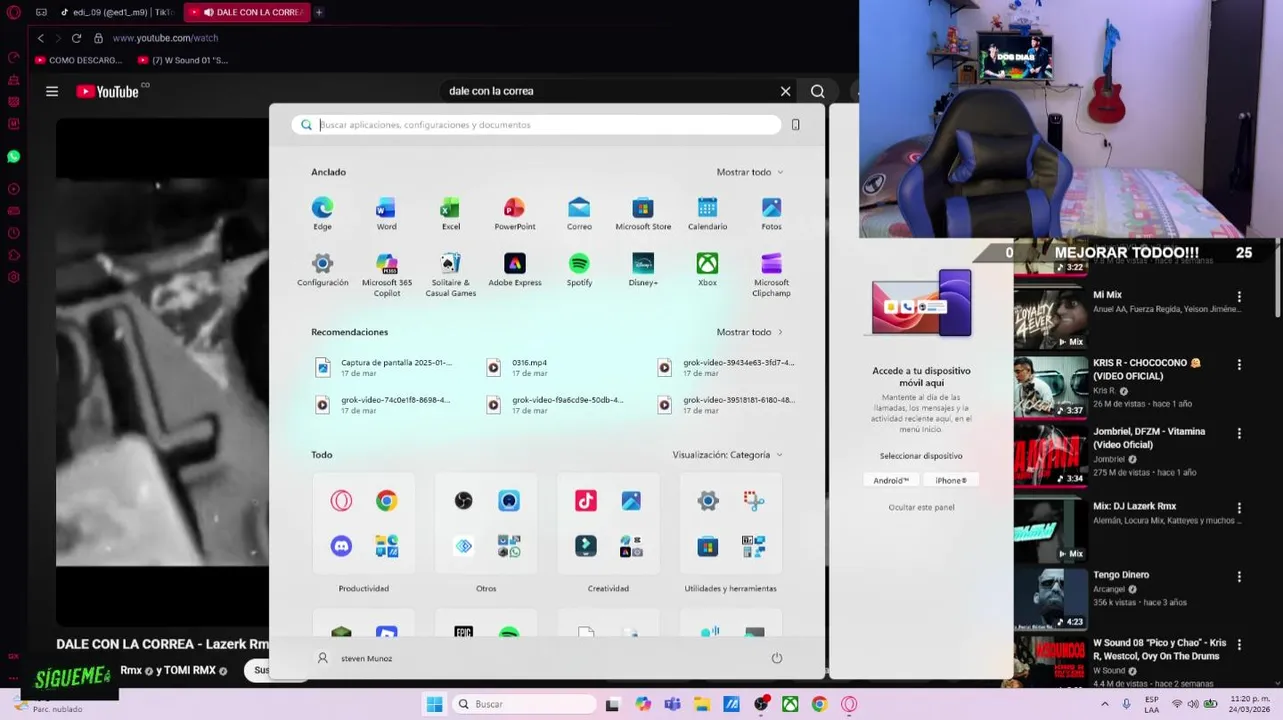The height and width of the screenshot is (720, 1283).
Task: Open Solitaire & Casual Games
Action: (x=451, y=274)
